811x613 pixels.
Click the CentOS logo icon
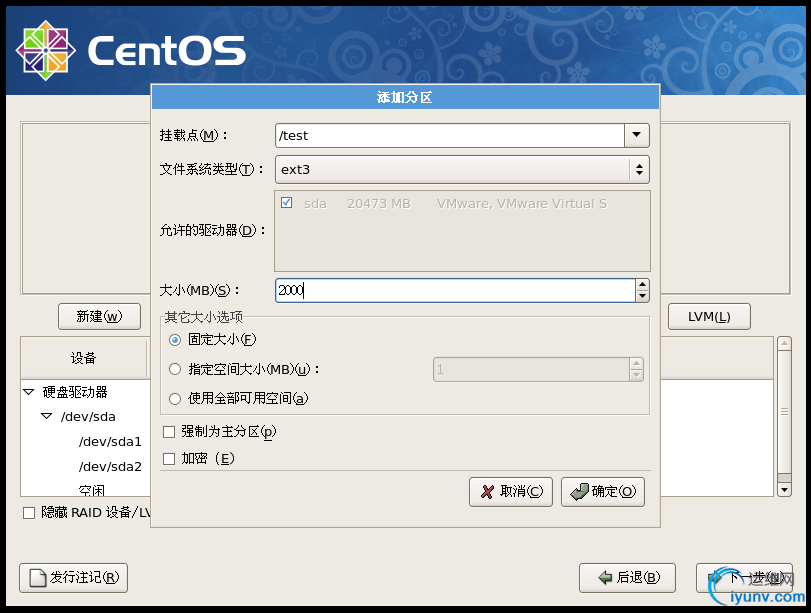pyautogui.click(x=46, y=51)
